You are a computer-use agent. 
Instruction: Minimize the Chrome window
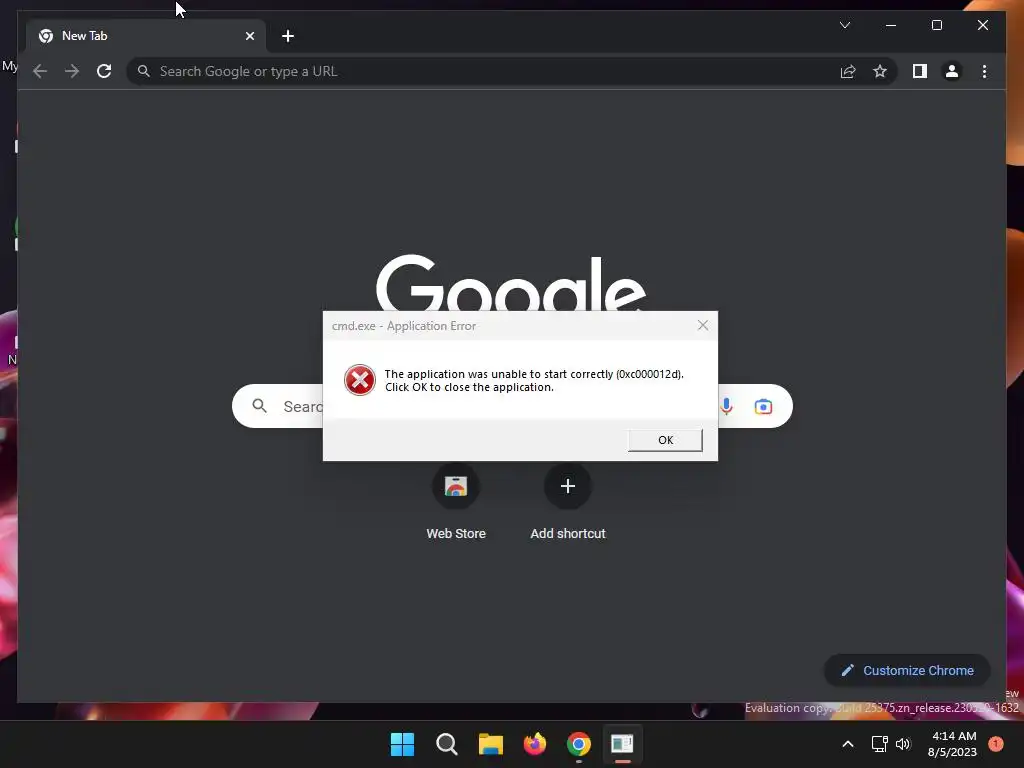891,25
